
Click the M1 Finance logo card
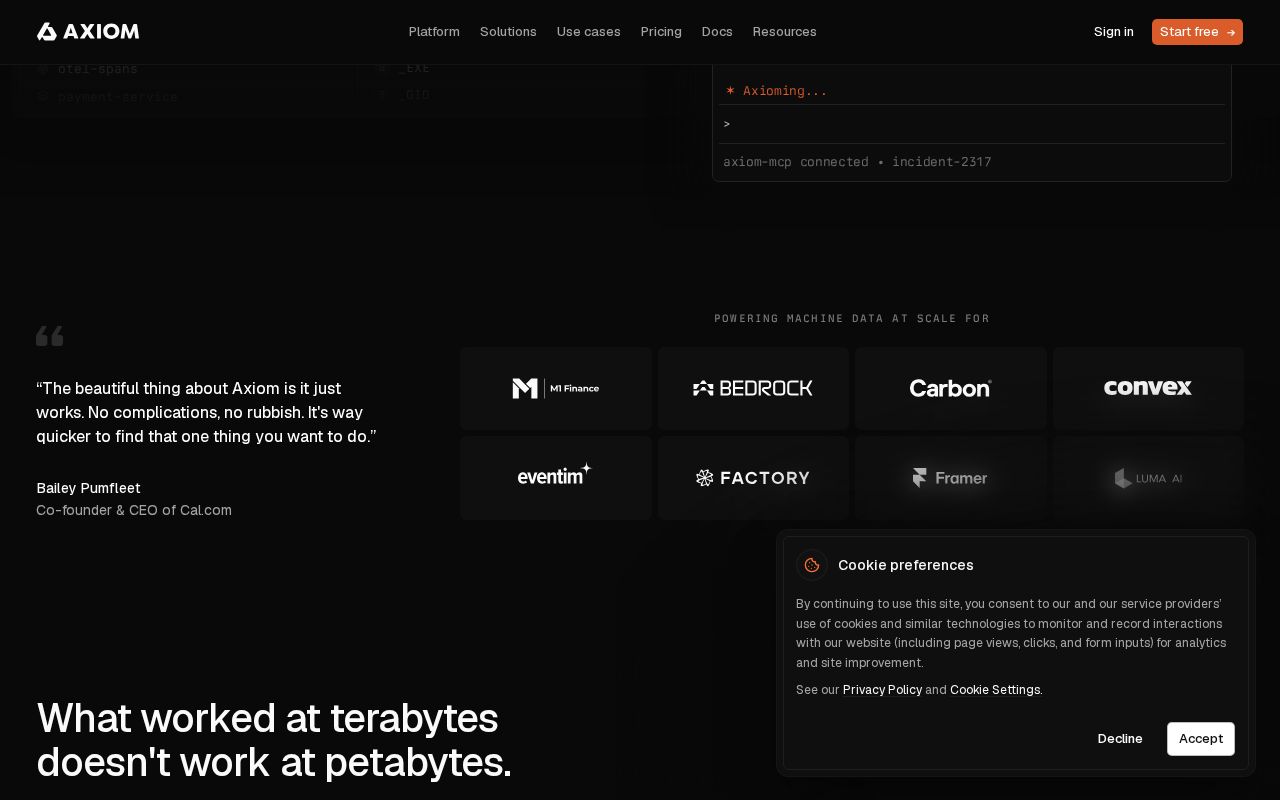tap(556, 389)
